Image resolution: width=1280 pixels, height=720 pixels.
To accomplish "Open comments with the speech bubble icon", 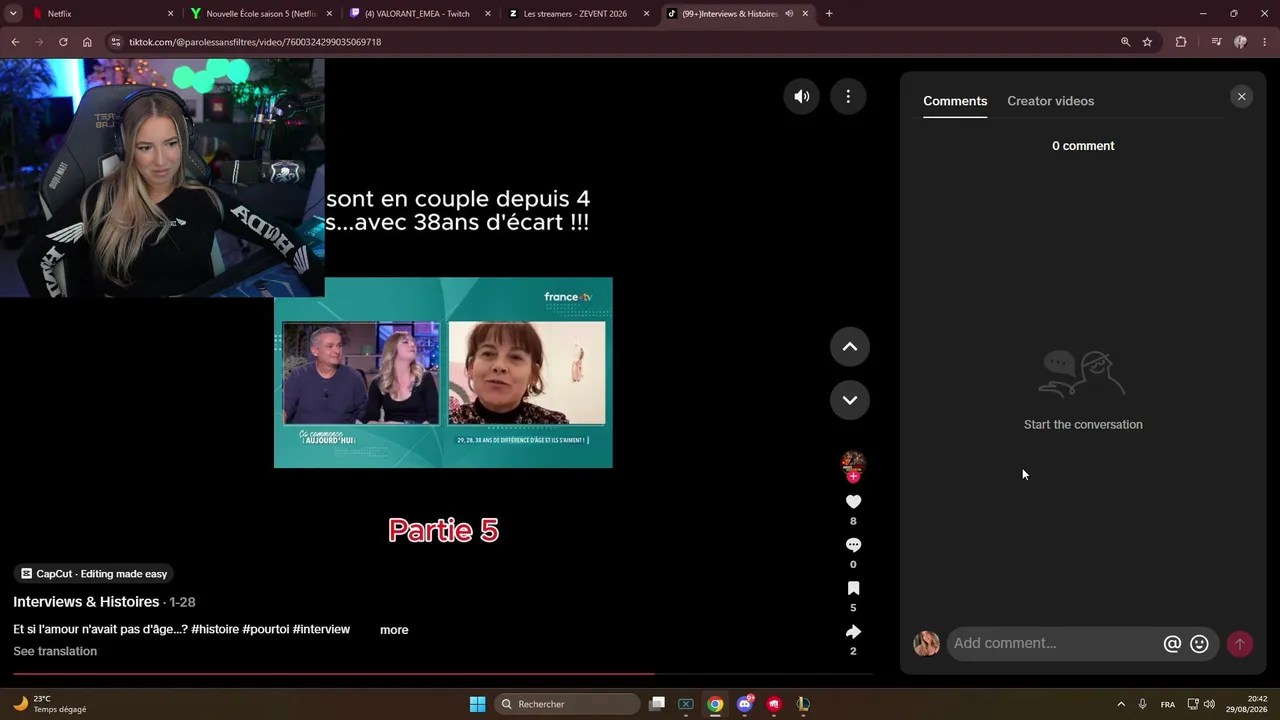I will click(853, 545).
